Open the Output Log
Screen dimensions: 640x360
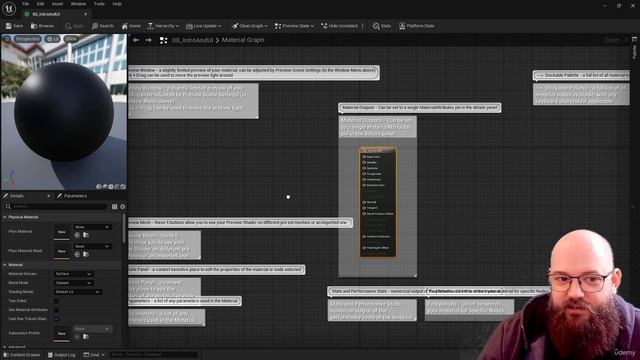coord(62,355)
